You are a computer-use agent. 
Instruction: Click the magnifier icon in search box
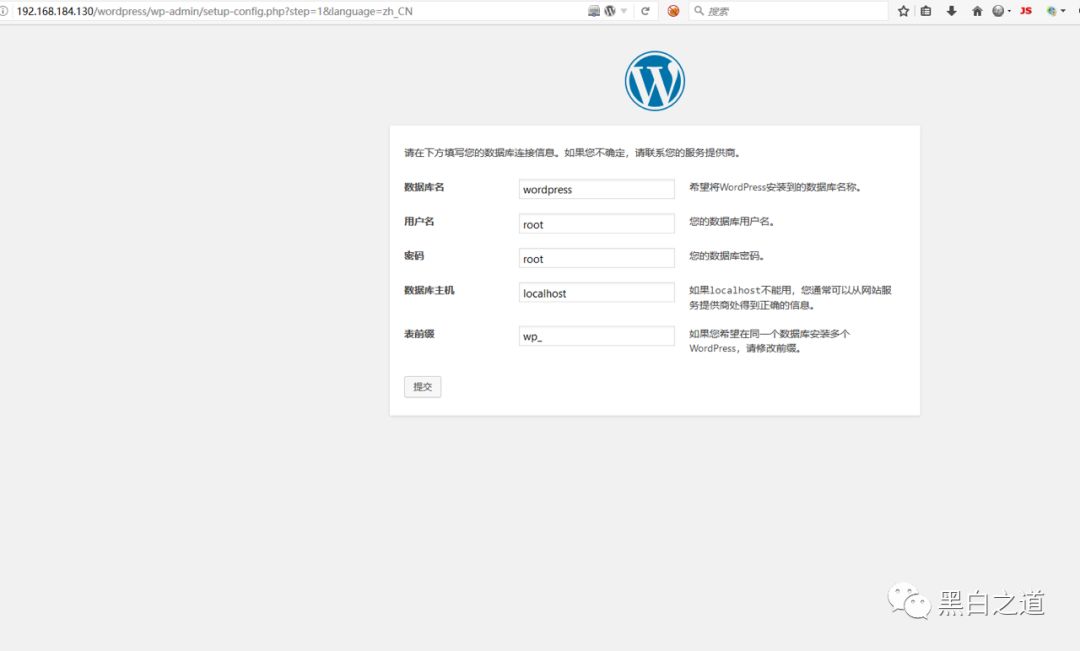coord(698,11)
